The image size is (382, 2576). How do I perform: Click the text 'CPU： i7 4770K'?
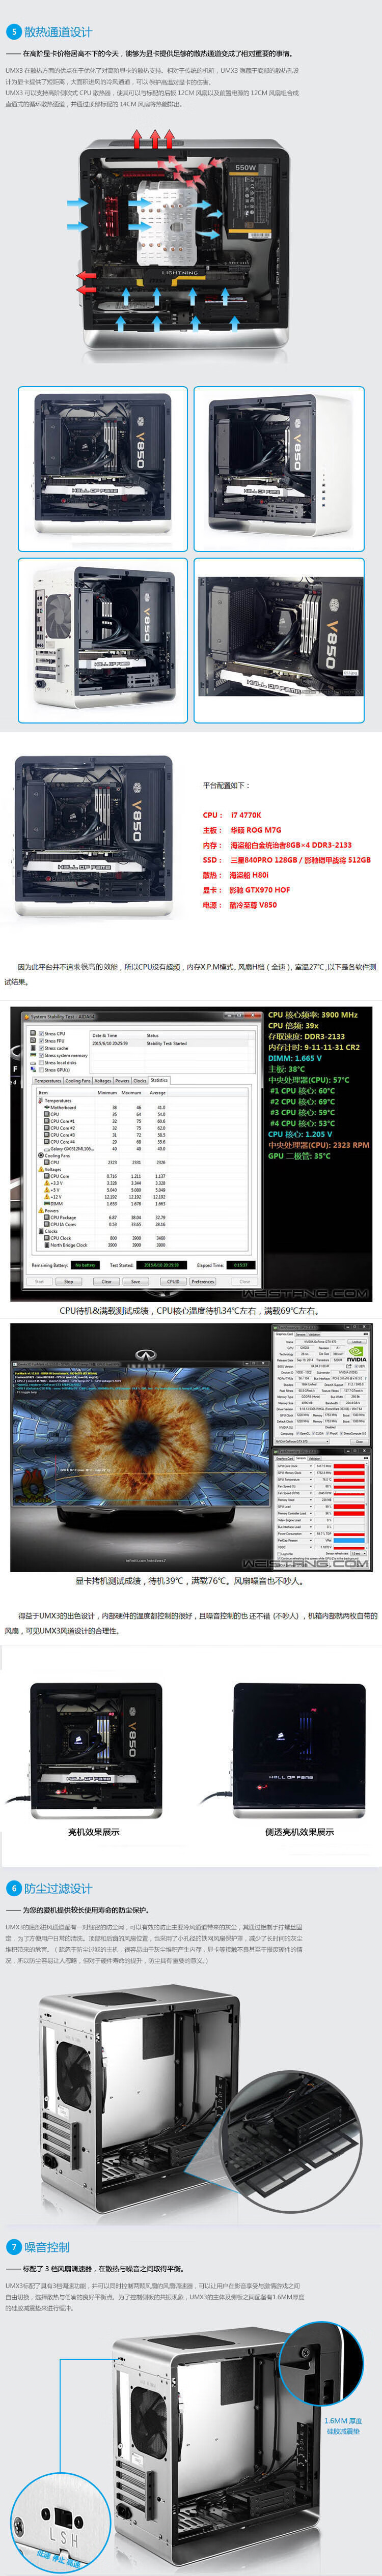click(232, 815)
